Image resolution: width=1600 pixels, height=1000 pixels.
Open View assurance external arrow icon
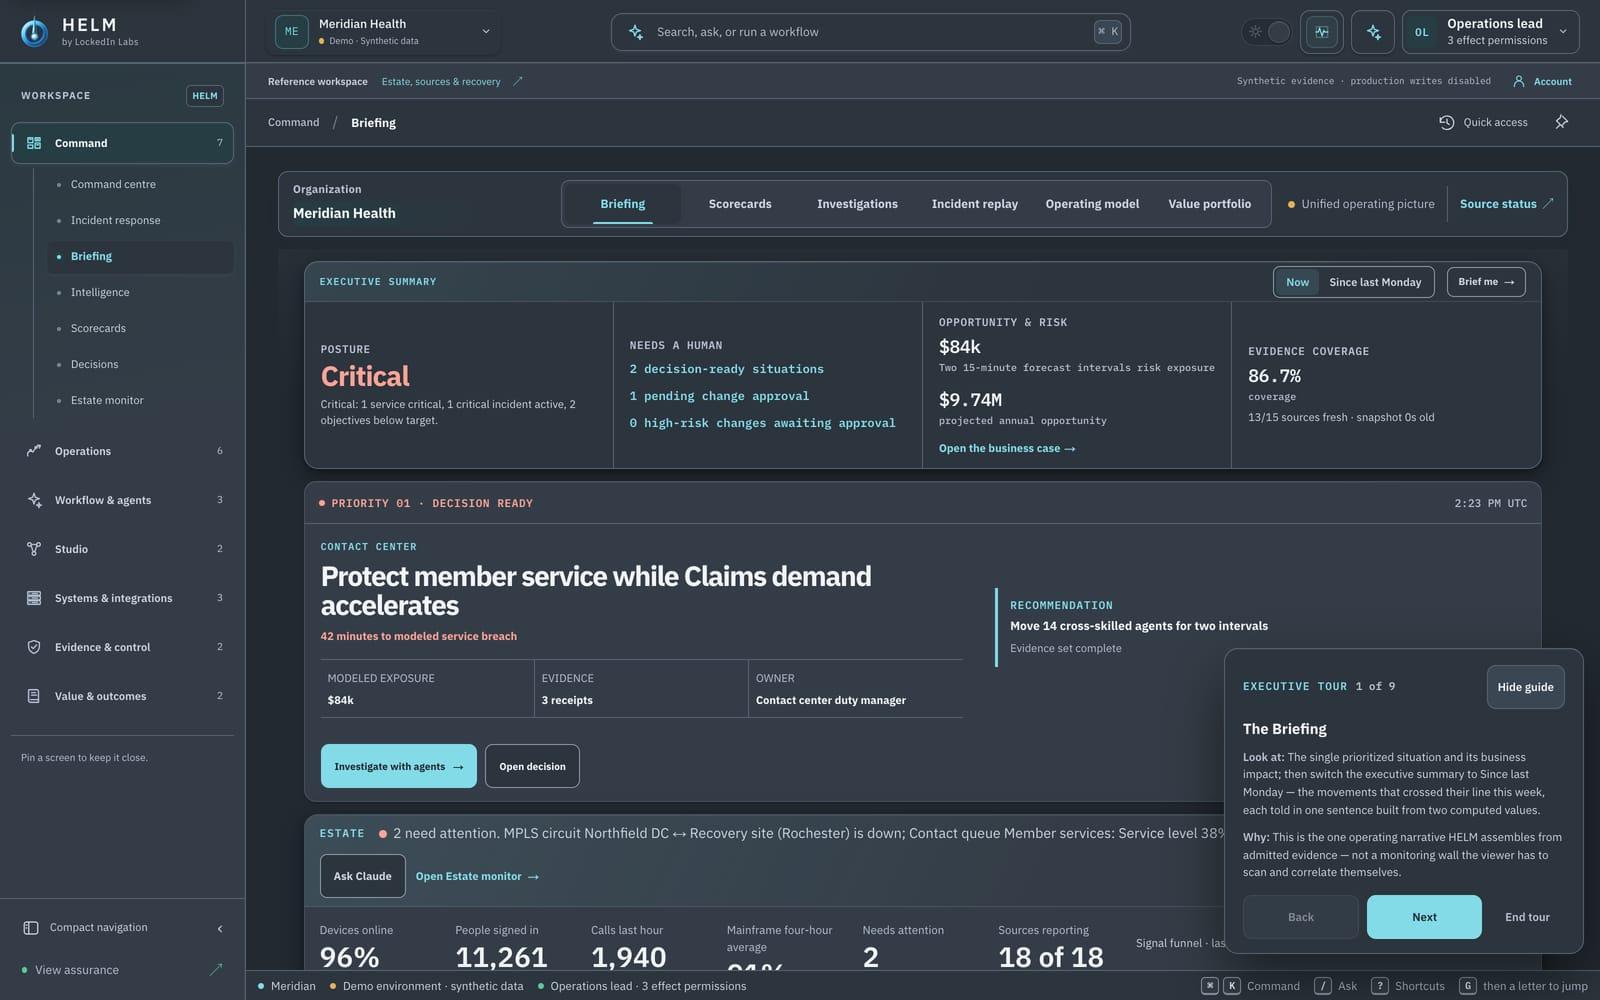215,969
